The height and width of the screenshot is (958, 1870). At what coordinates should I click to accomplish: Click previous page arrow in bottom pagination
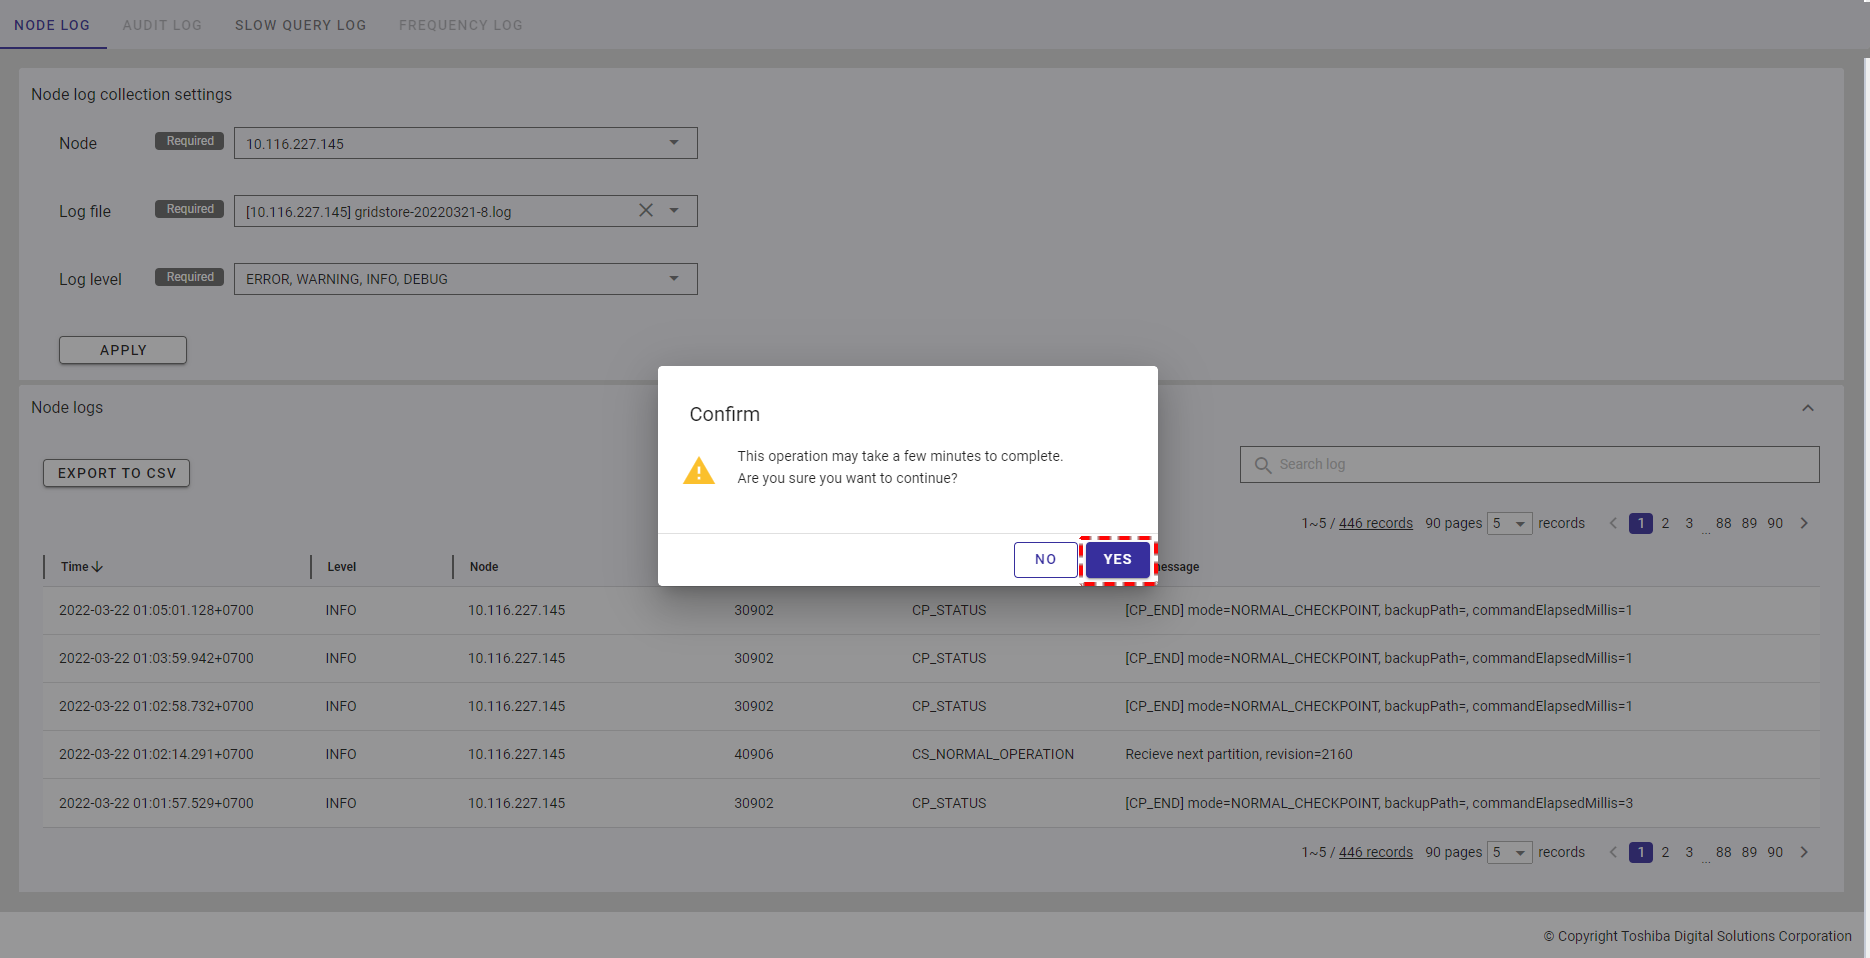point(1613,852)
